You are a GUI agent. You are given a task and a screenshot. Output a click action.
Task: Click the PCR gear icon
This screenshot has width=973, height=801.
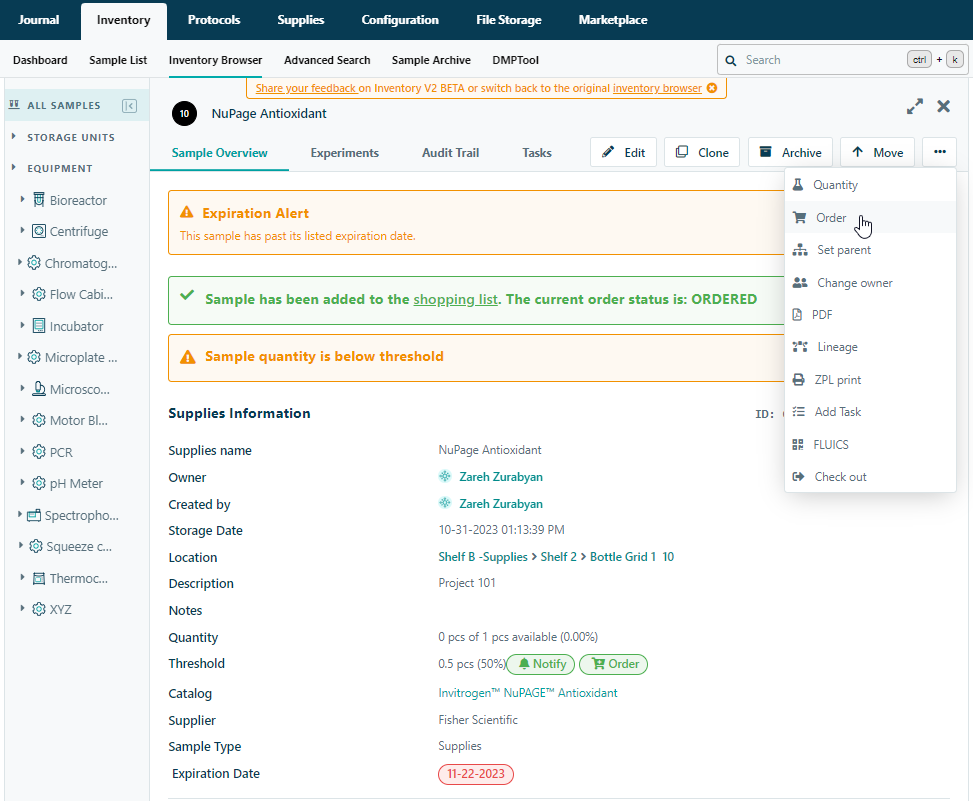pos(38,452)
